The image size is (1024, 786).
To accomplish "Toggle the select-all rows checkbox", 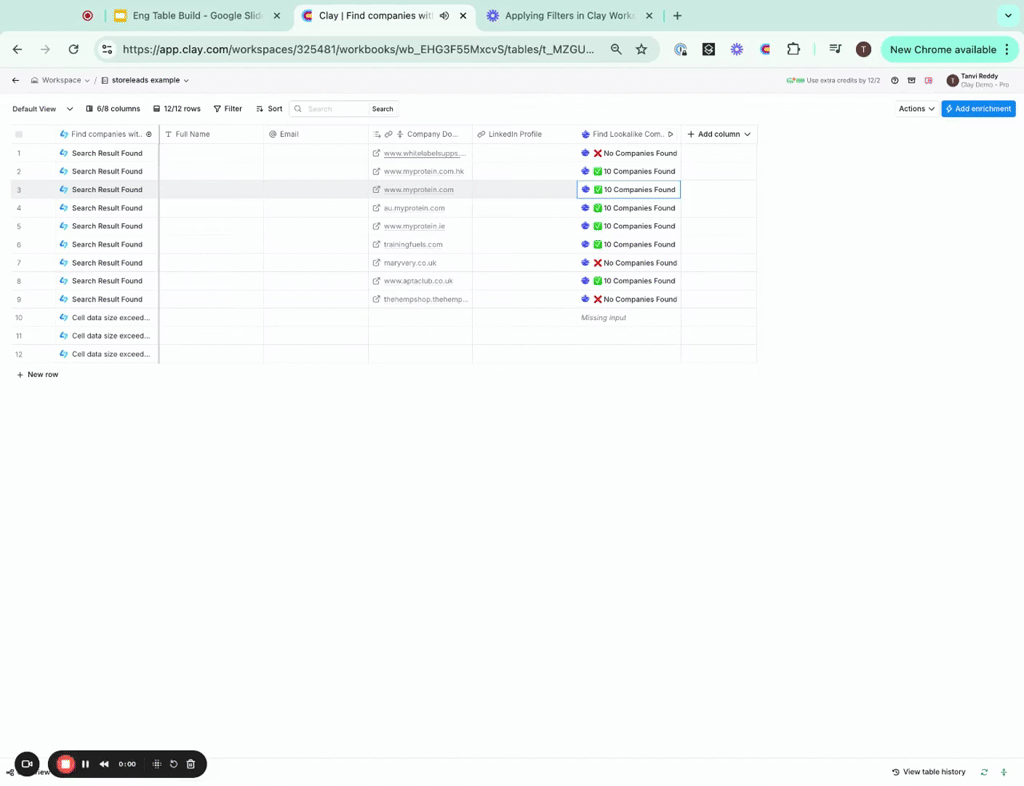I will coord(19,134).
